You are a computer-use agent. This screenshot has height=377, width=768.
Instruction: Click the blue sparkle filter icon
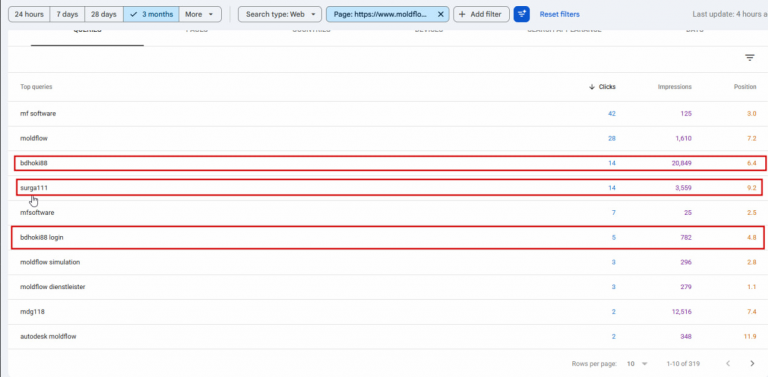[522, 14]
